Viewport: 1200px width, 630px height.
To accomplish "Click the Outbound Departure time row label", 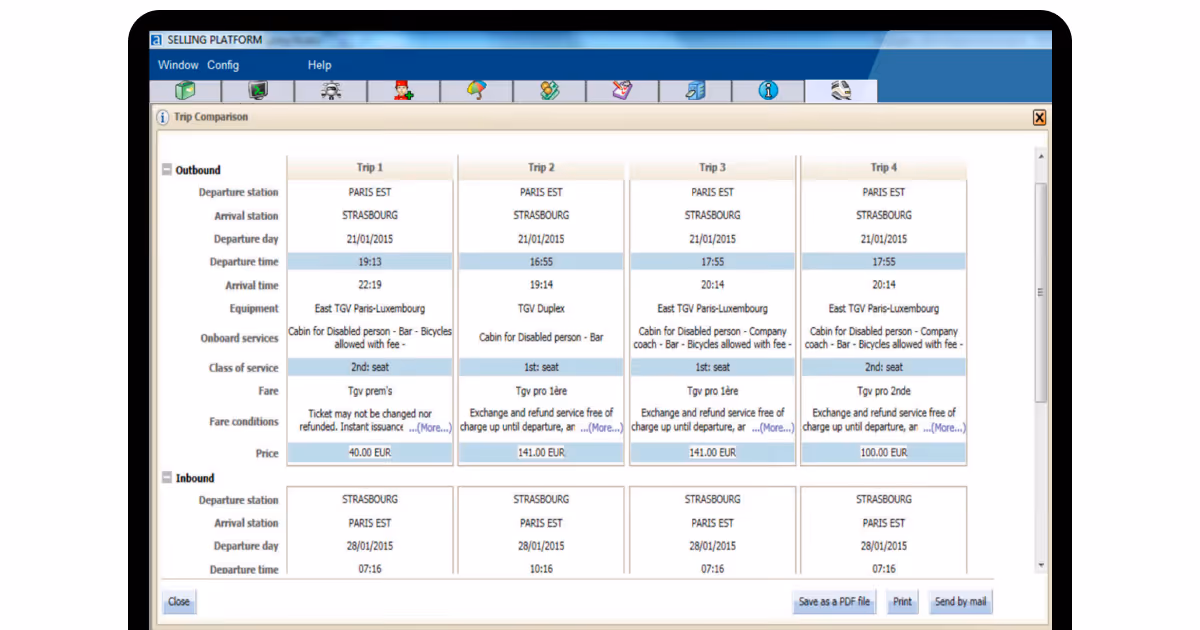I will coord(244,262).
